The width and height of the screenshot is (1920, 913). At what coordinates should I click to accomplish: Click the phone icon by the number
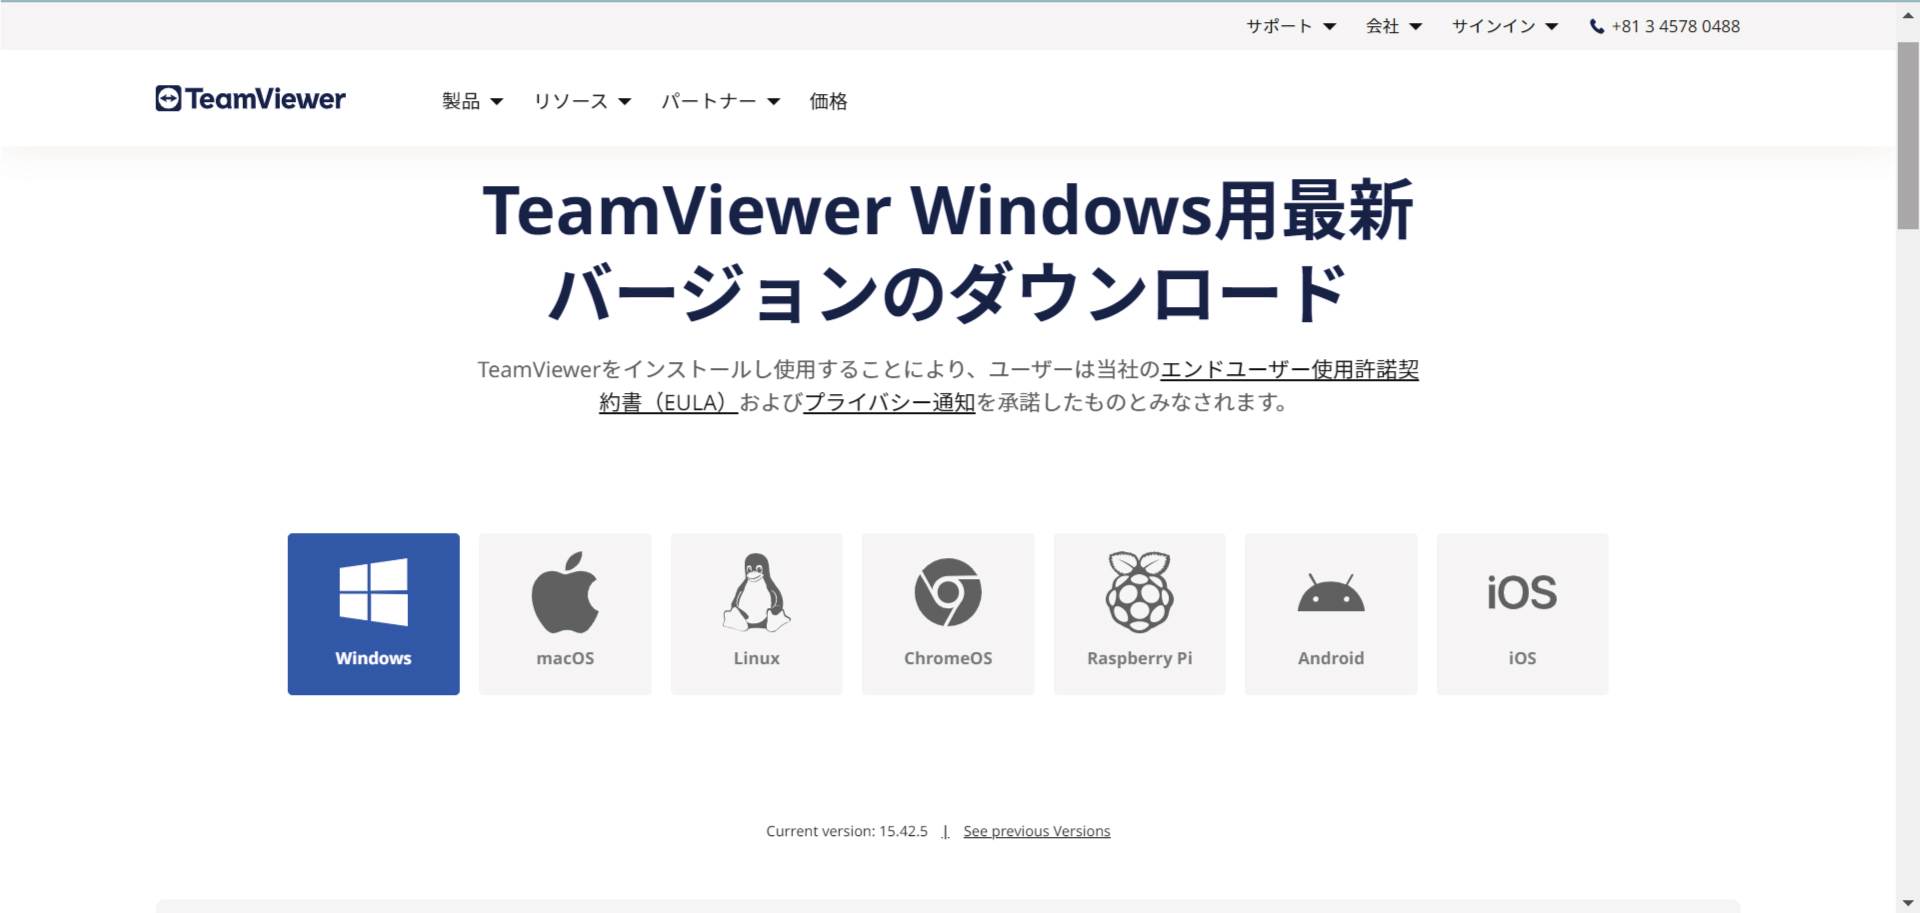[1597, 27]
